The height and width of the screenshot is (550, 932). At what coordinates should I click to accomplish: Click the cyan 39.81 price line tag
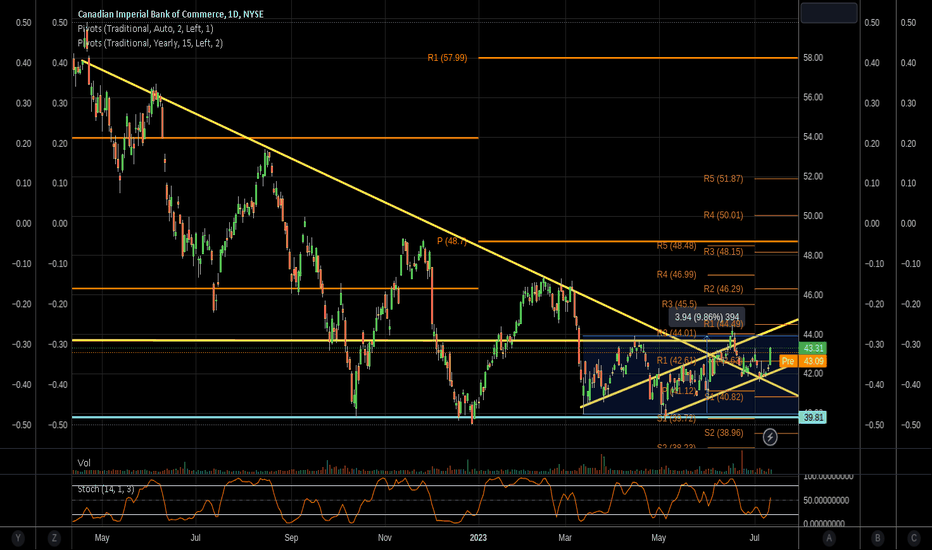point(813,417)
